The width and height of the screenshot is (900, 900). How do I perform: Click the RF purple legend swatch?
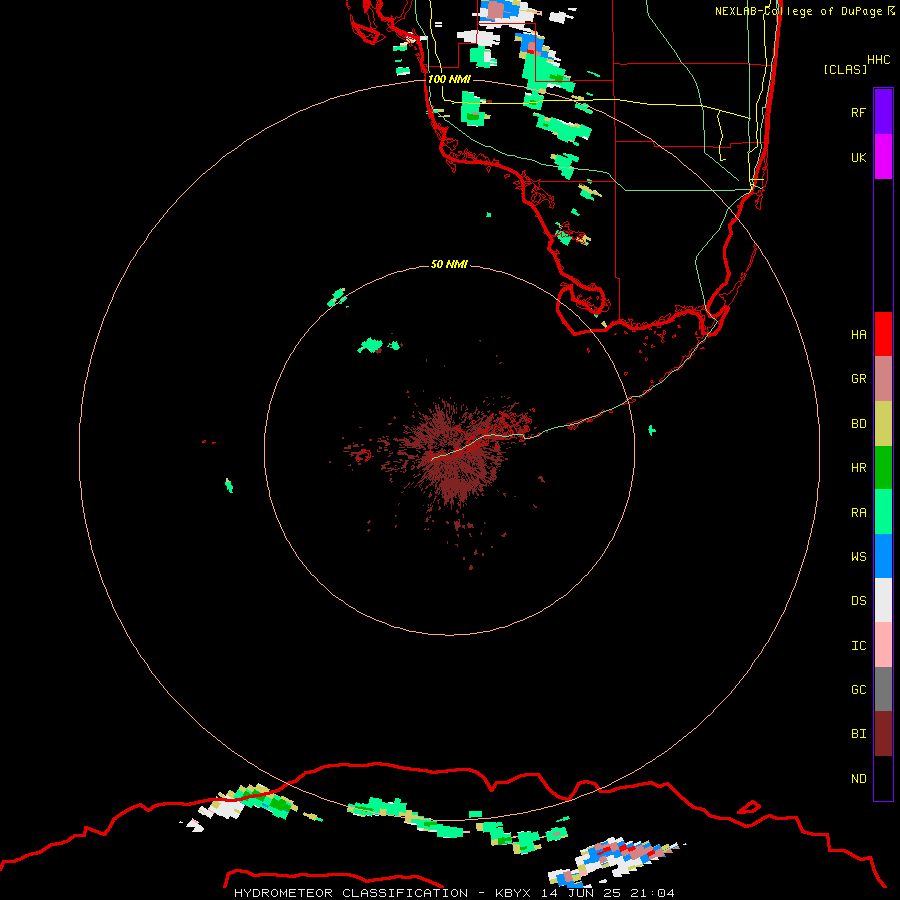coord(883,112)
